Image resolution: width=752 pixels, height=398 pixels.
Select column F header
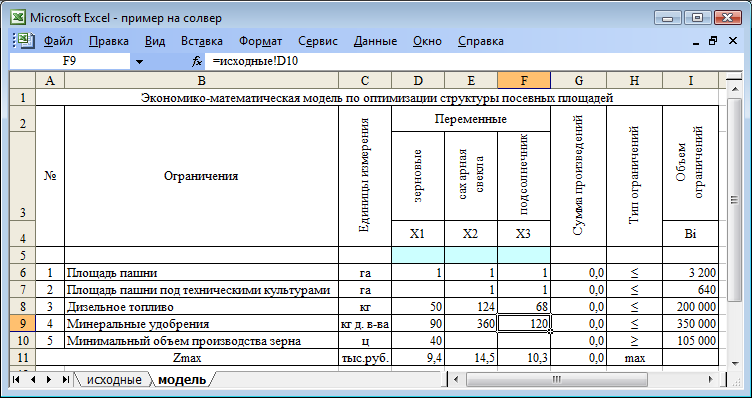pyautogui.click(x=524, y=81)
